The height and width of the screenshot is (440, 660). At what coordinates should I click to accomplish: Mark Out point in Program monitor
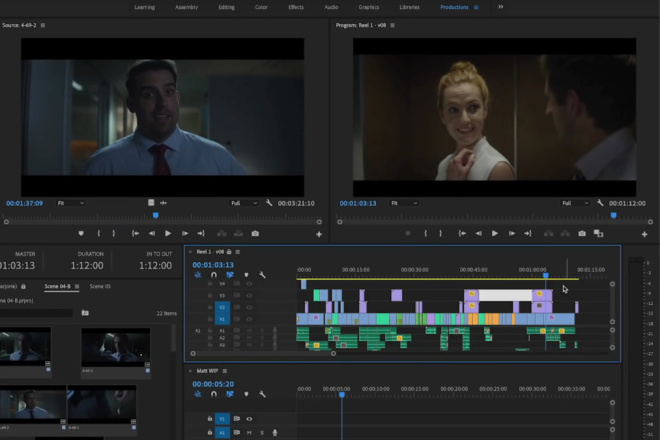(441, 234)
